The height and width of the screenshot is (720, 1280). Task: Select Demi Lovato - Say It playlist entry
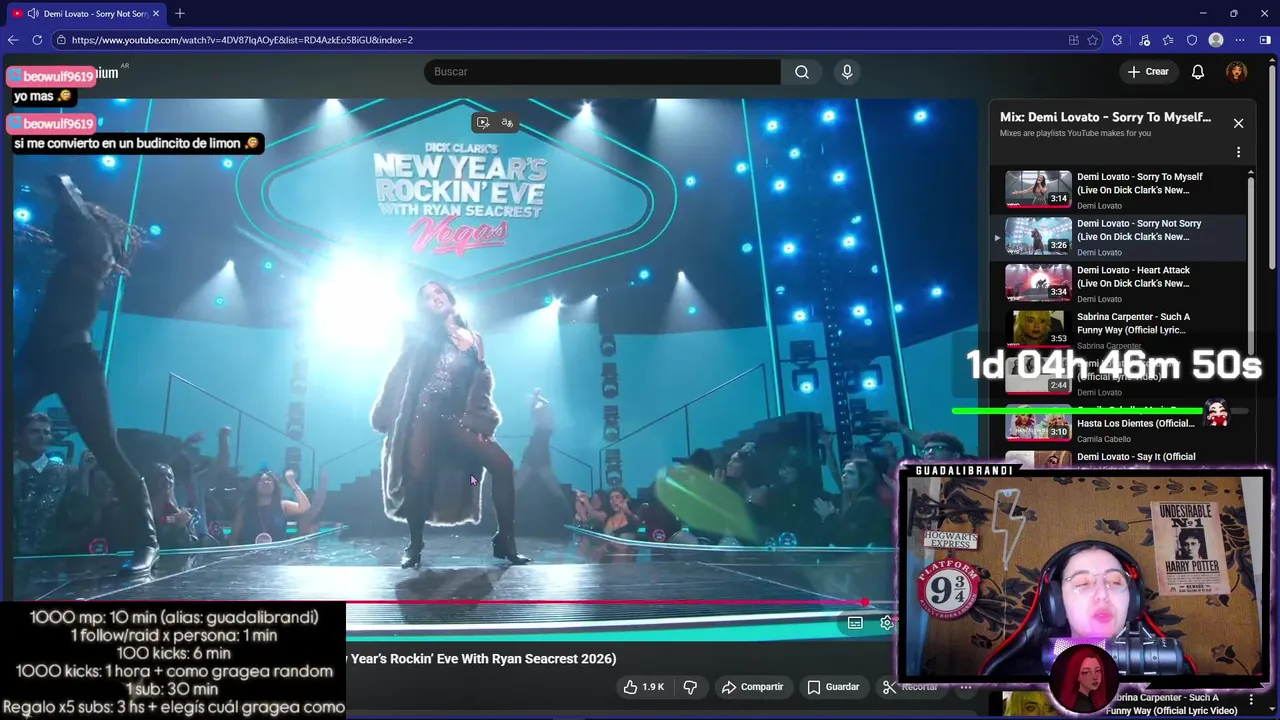(x=1136, y=457)
